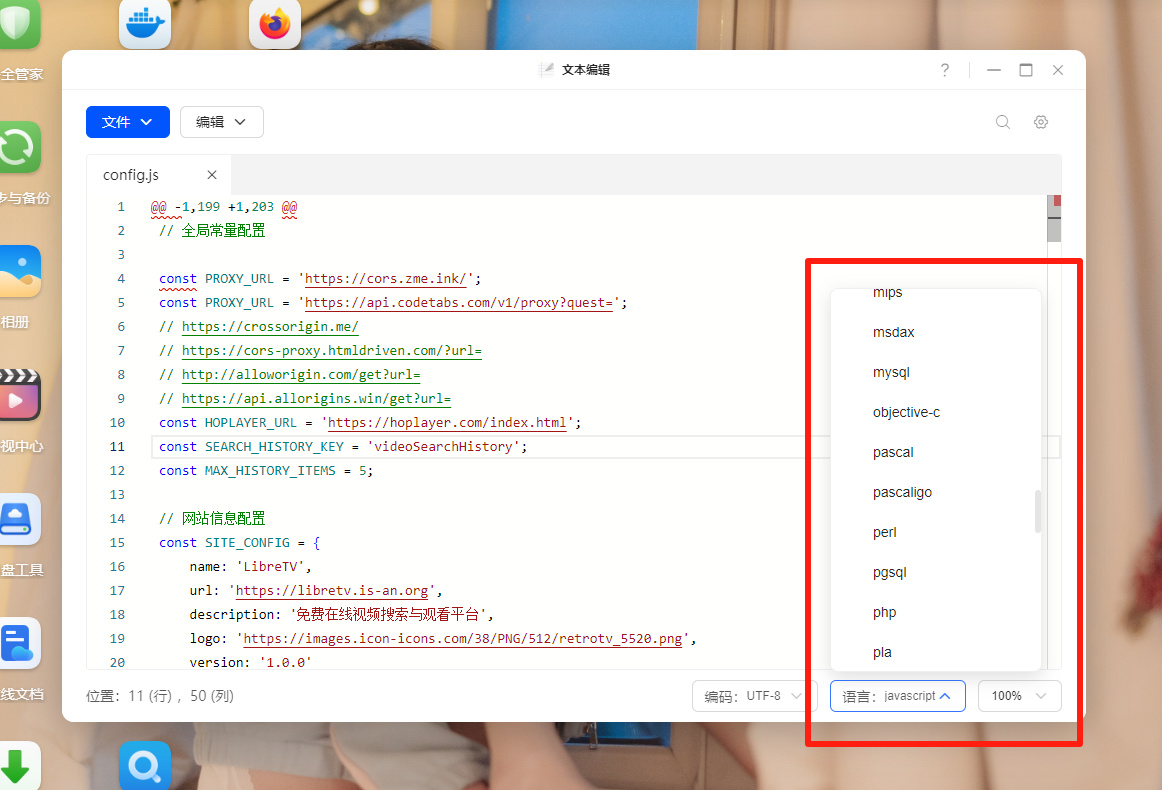The height and width of the screenshot is (790, 1162).
Task: Click the cors-proxy.htmldriven.com link
Action: click(331, 351)
